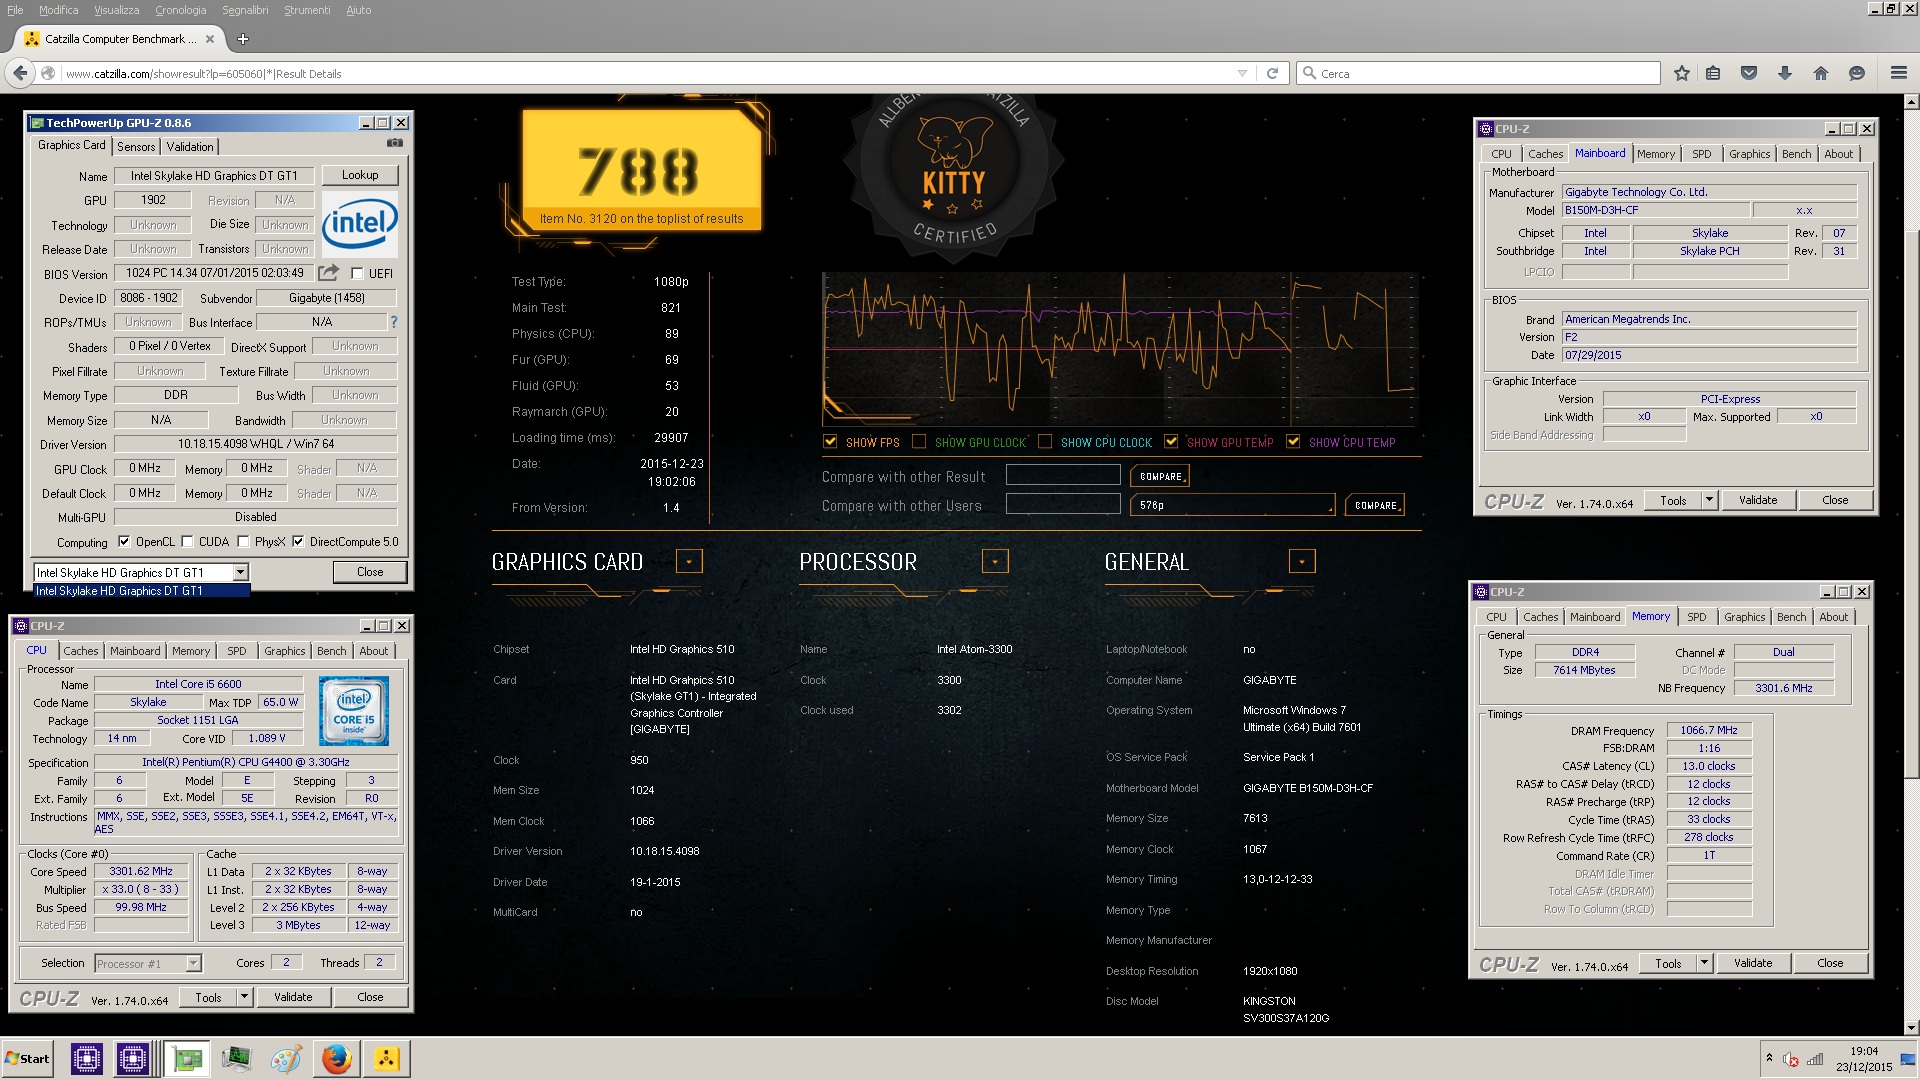Viewport: 1920px width, 1080px height.
Task: Toggle the SHOW CPU TEMP checkbox
Action: click(x=1293, y=442)
